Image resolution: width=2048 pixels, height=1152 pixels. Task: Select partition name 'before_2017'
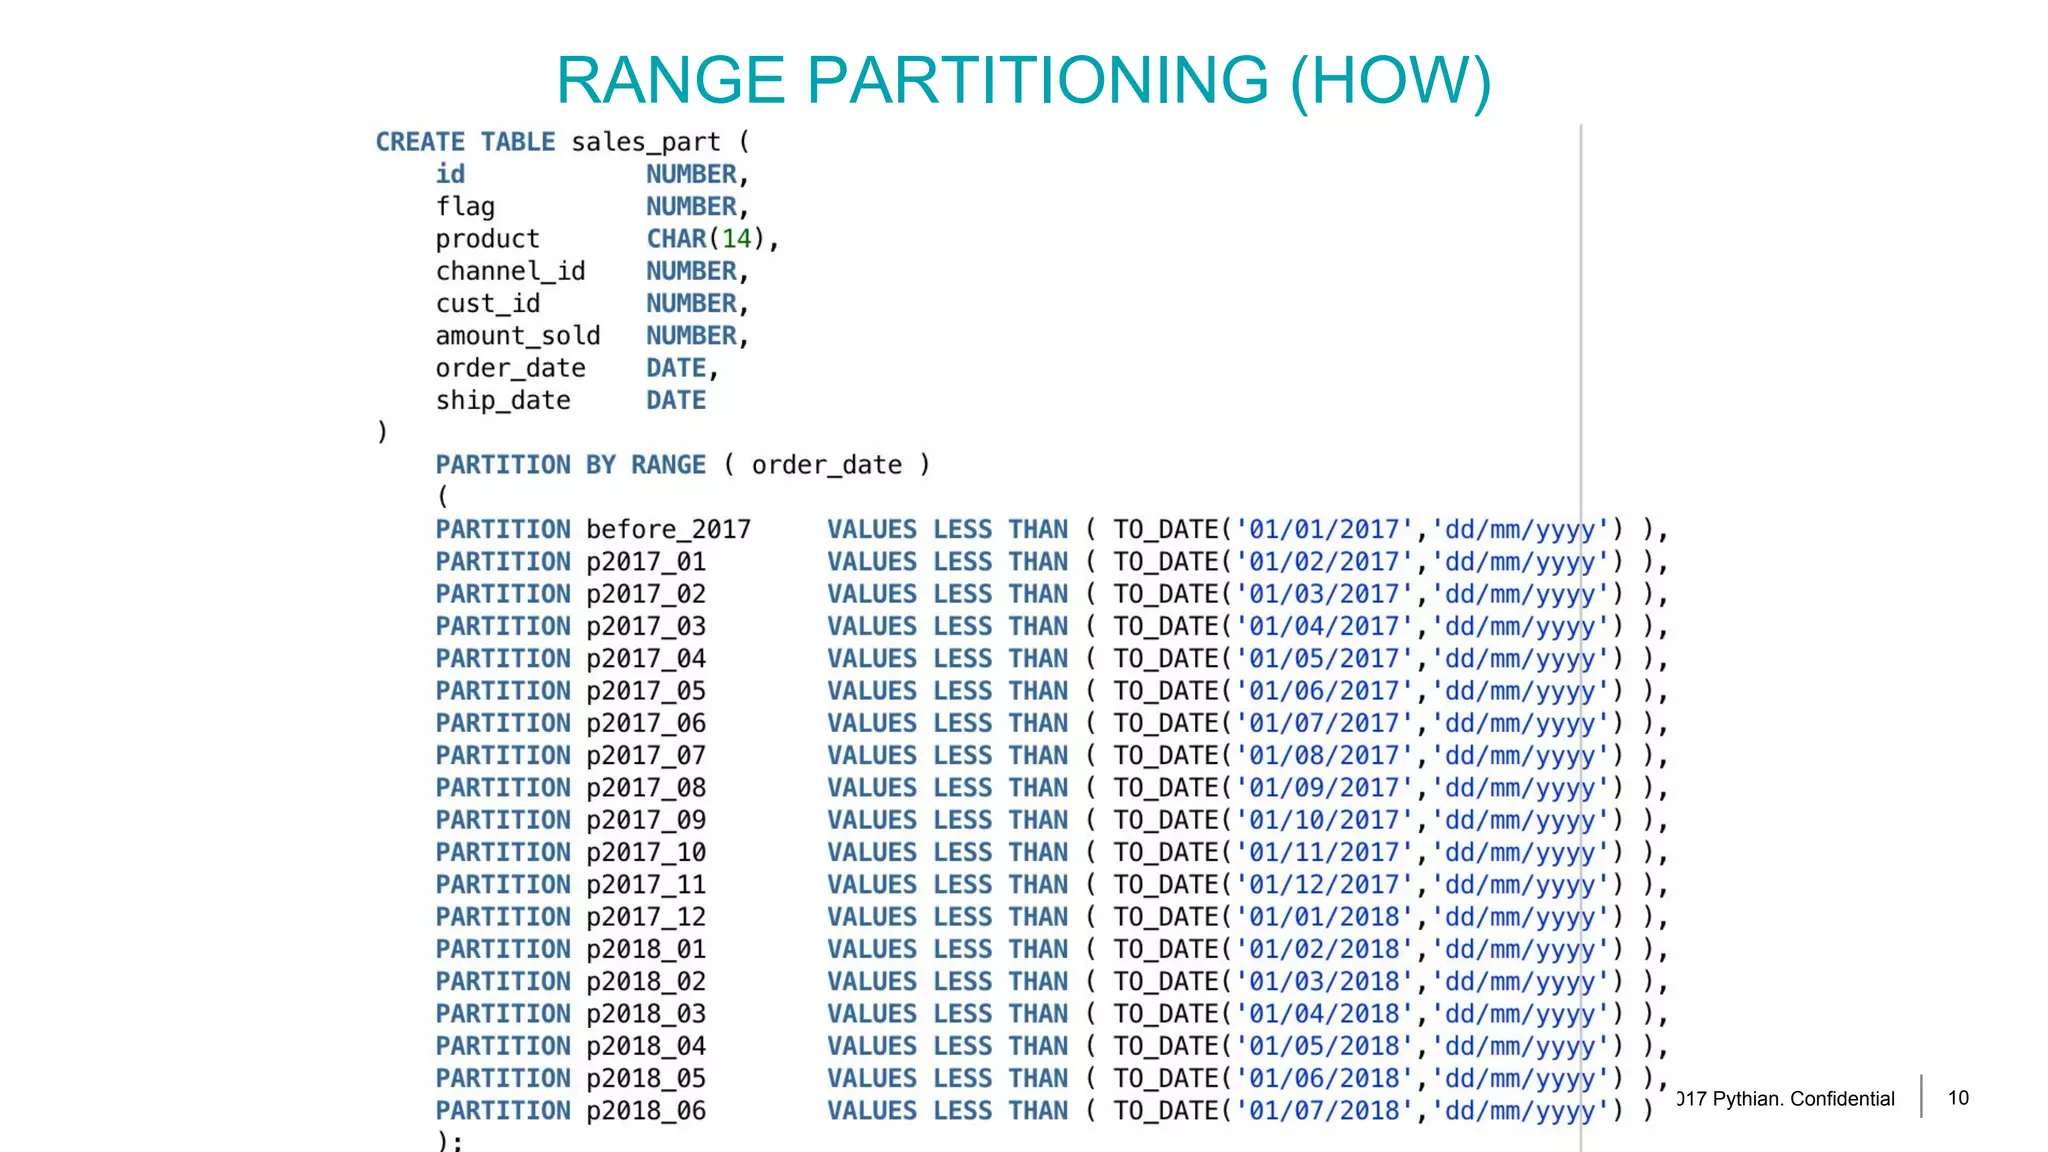669,529
